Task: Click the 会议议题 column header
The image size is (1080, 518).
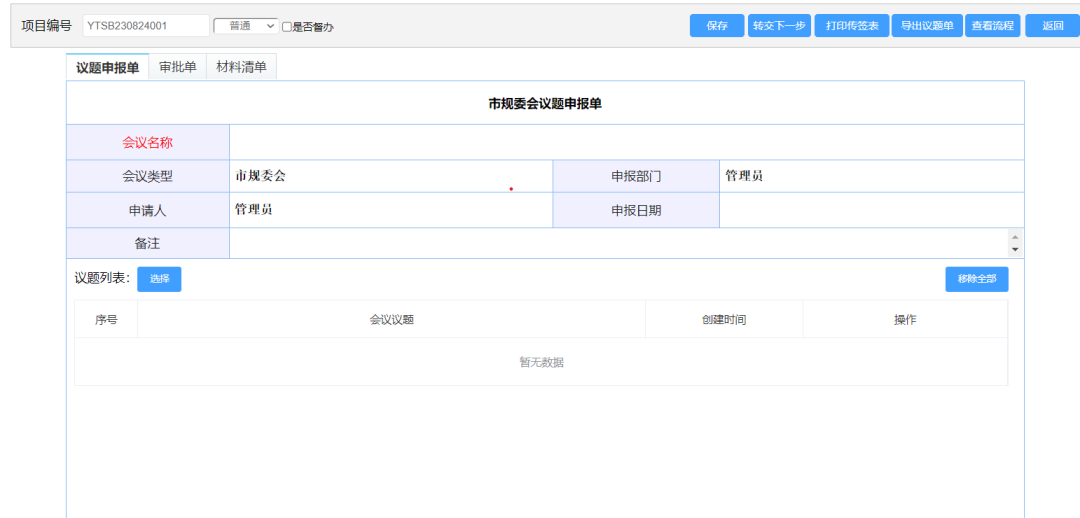Action: (x=391, y=320)
